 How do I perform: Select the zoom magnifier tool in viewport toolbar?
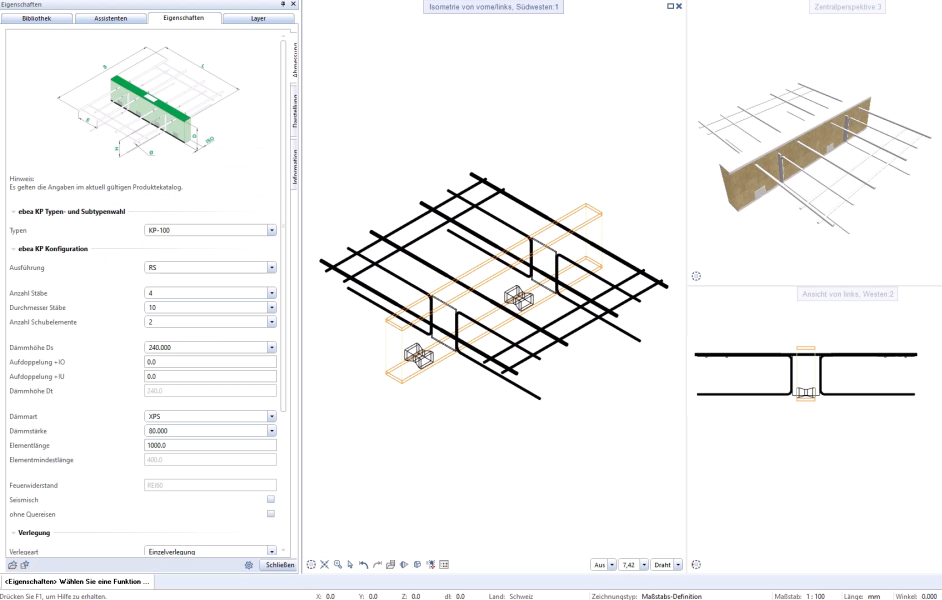click(x=338, y=564)
